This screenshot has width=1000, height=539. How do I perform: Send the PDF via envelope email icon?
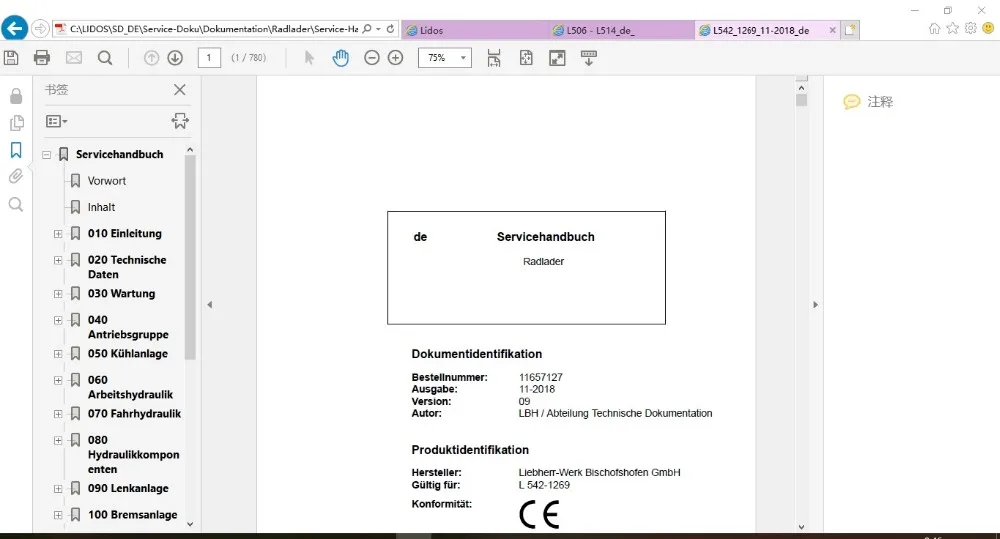click(x=74, y=58)
